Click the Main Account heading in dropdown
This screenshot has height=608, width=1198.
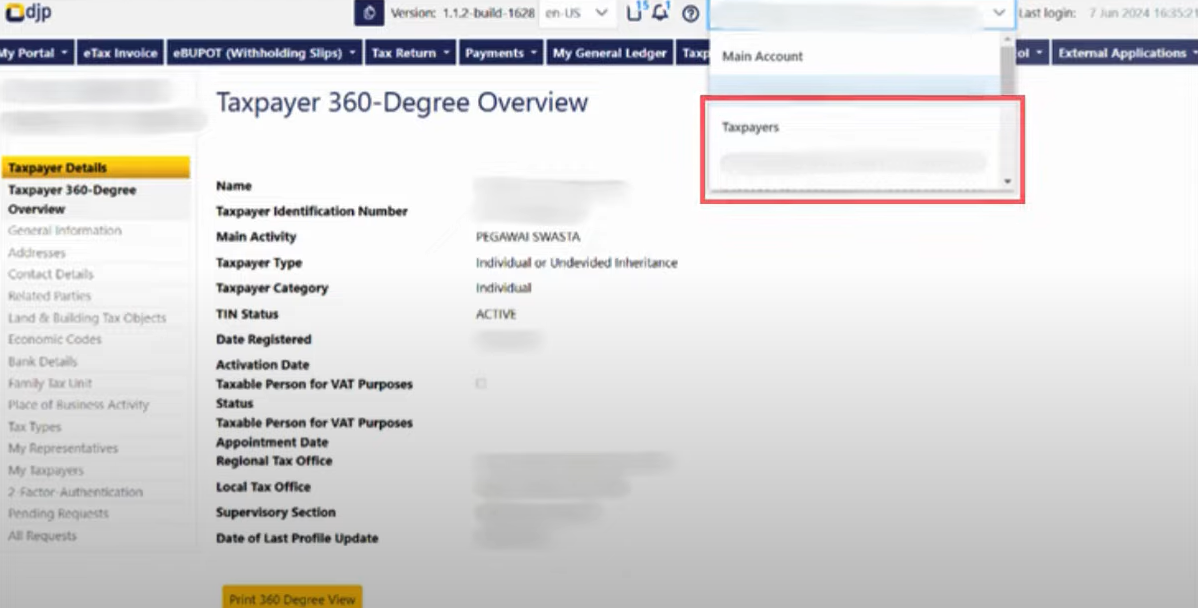coord(763,57)
